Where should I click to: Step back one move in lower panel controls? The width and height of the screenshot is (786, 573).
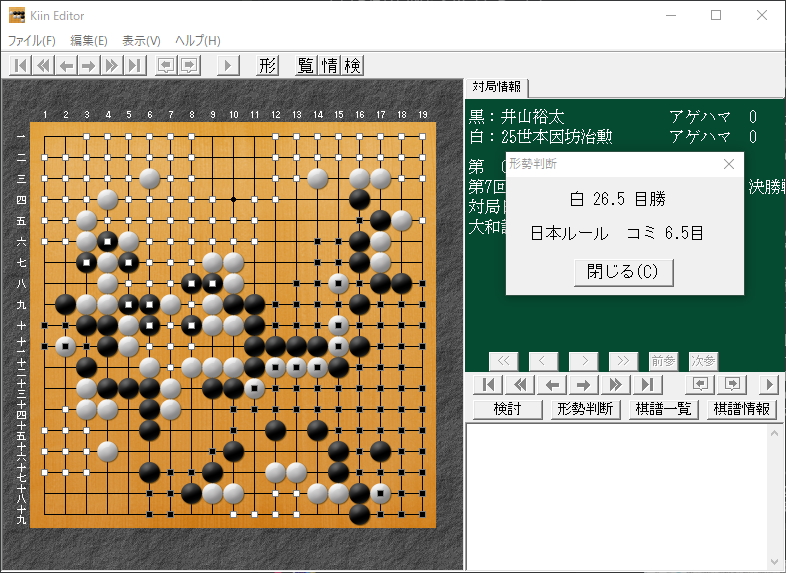(x=552, y=385)
